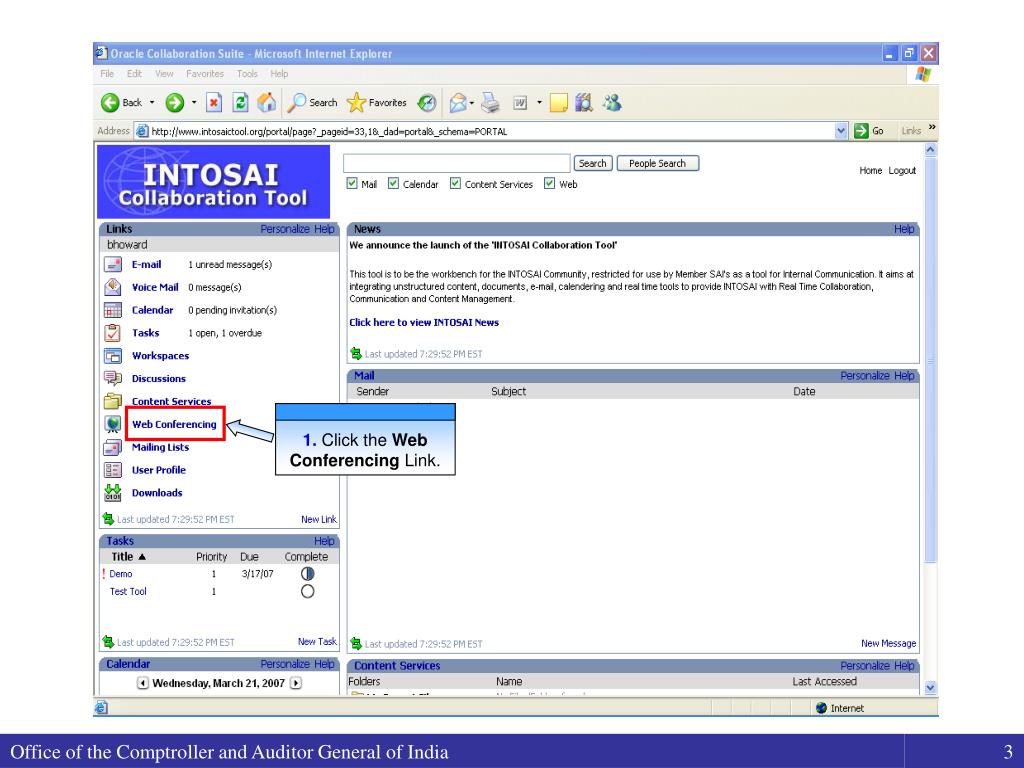The width and height of the screenshot is (1024, 768).
Task: Mark the Test Tool task complete
Action: tap(308, 592)
